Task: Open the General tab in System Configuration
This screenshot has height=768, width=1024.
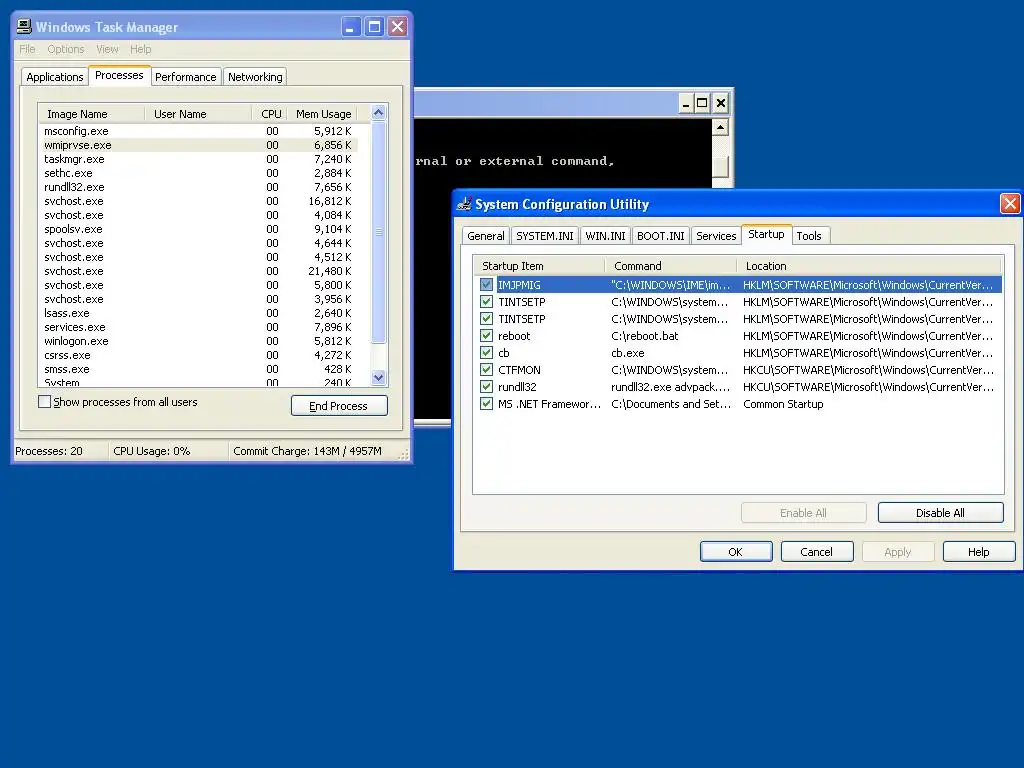Action: click(486, 236)
